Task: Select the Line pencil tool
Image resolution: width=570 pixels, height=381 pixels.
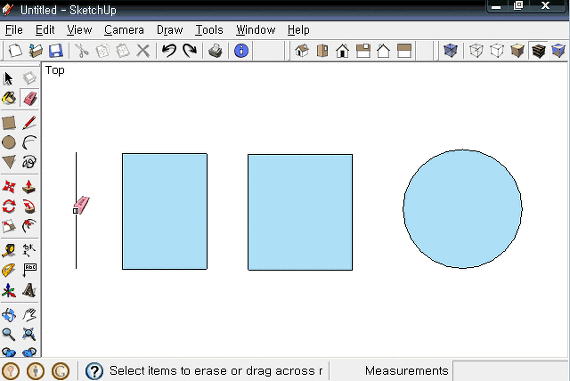Action: 29,123
